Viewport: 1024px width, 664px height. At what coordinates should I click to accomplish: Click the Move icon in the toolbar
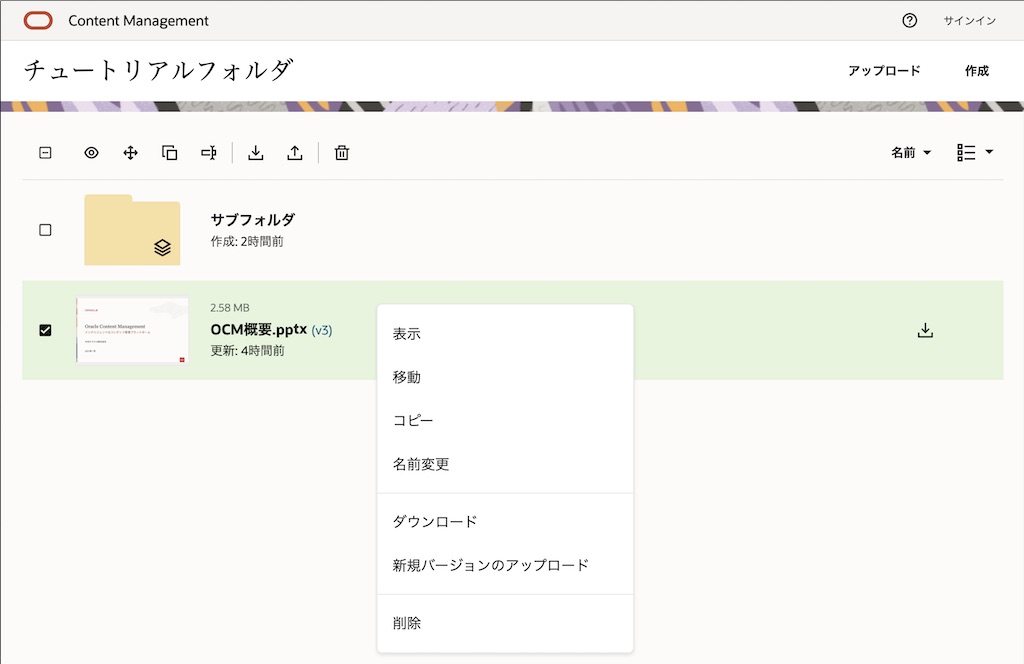pyautogui.click(x=130, y=152)
